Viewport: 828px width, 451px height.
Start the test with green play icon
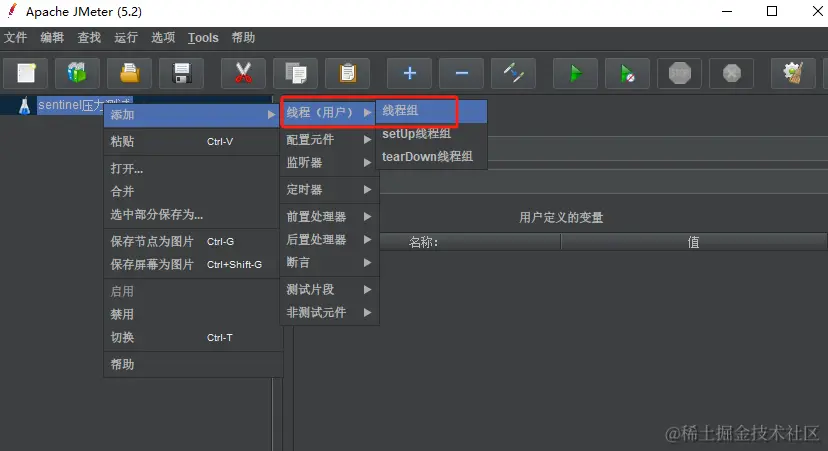(576, 73)
